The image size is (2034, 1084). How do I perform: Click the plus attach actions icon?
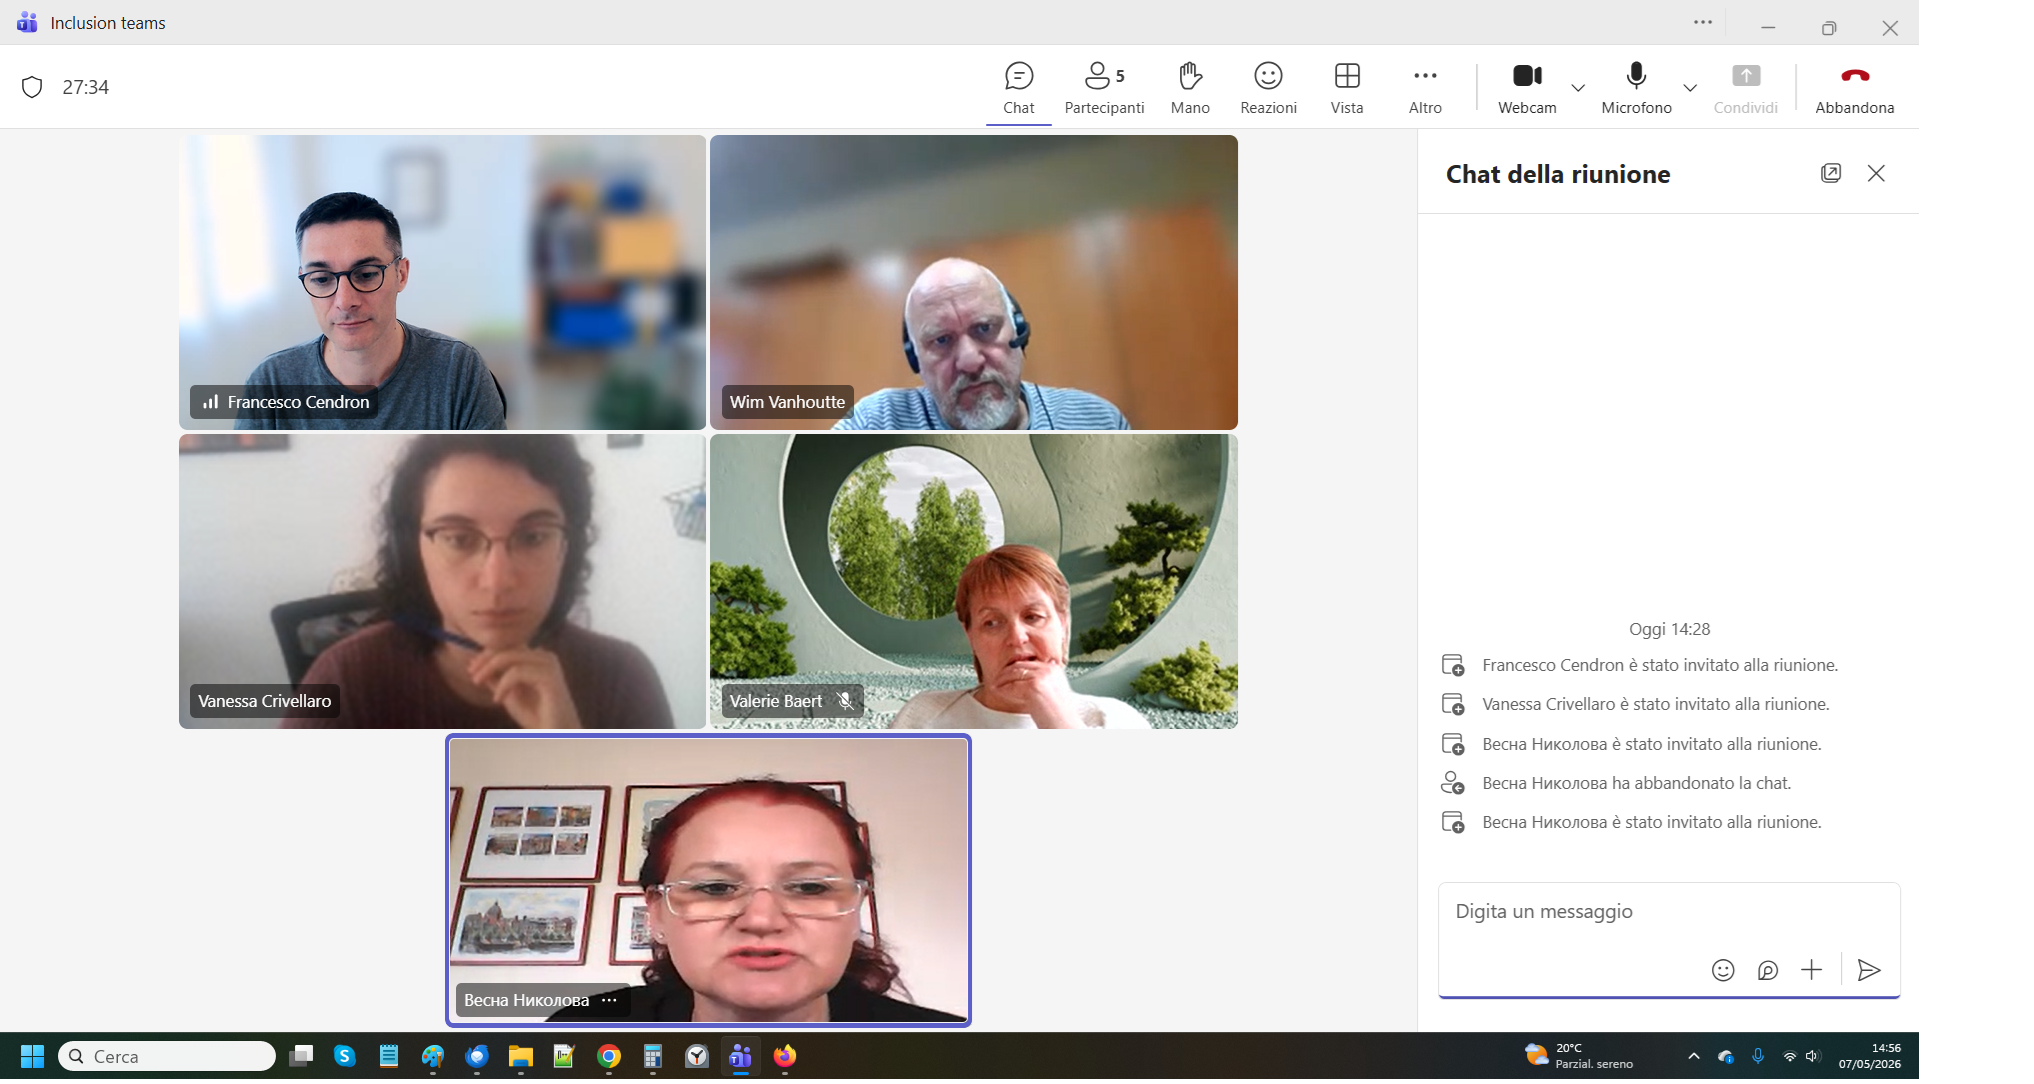[1811, 970]
